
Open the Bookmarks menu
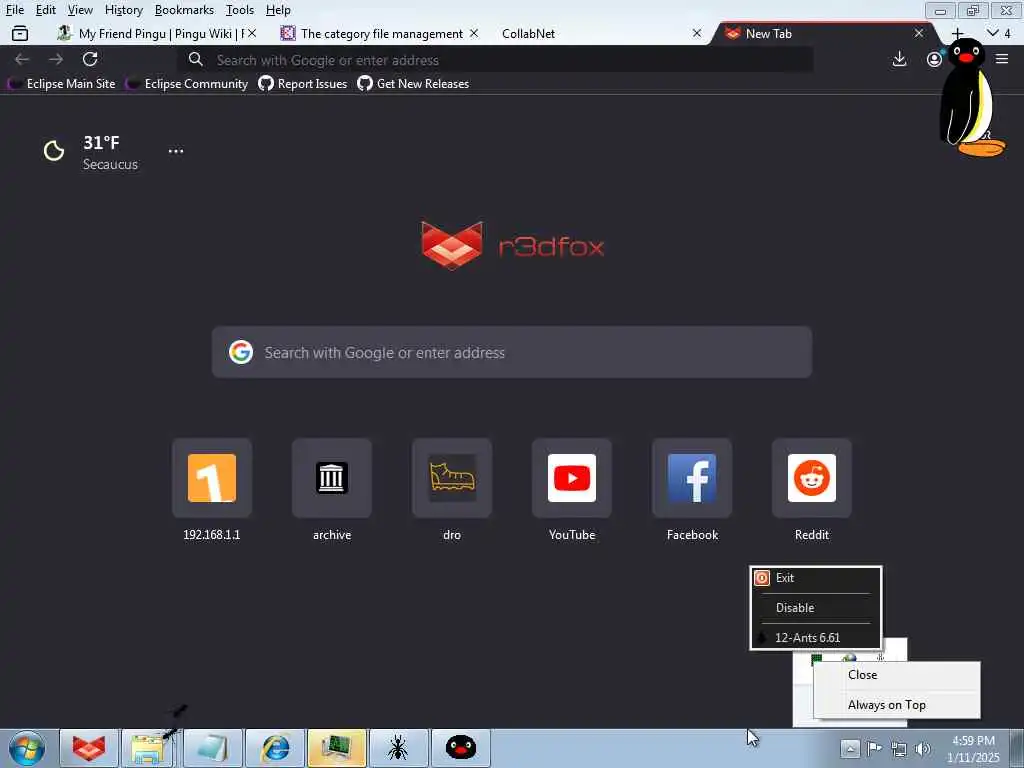[x=184, y=10]
